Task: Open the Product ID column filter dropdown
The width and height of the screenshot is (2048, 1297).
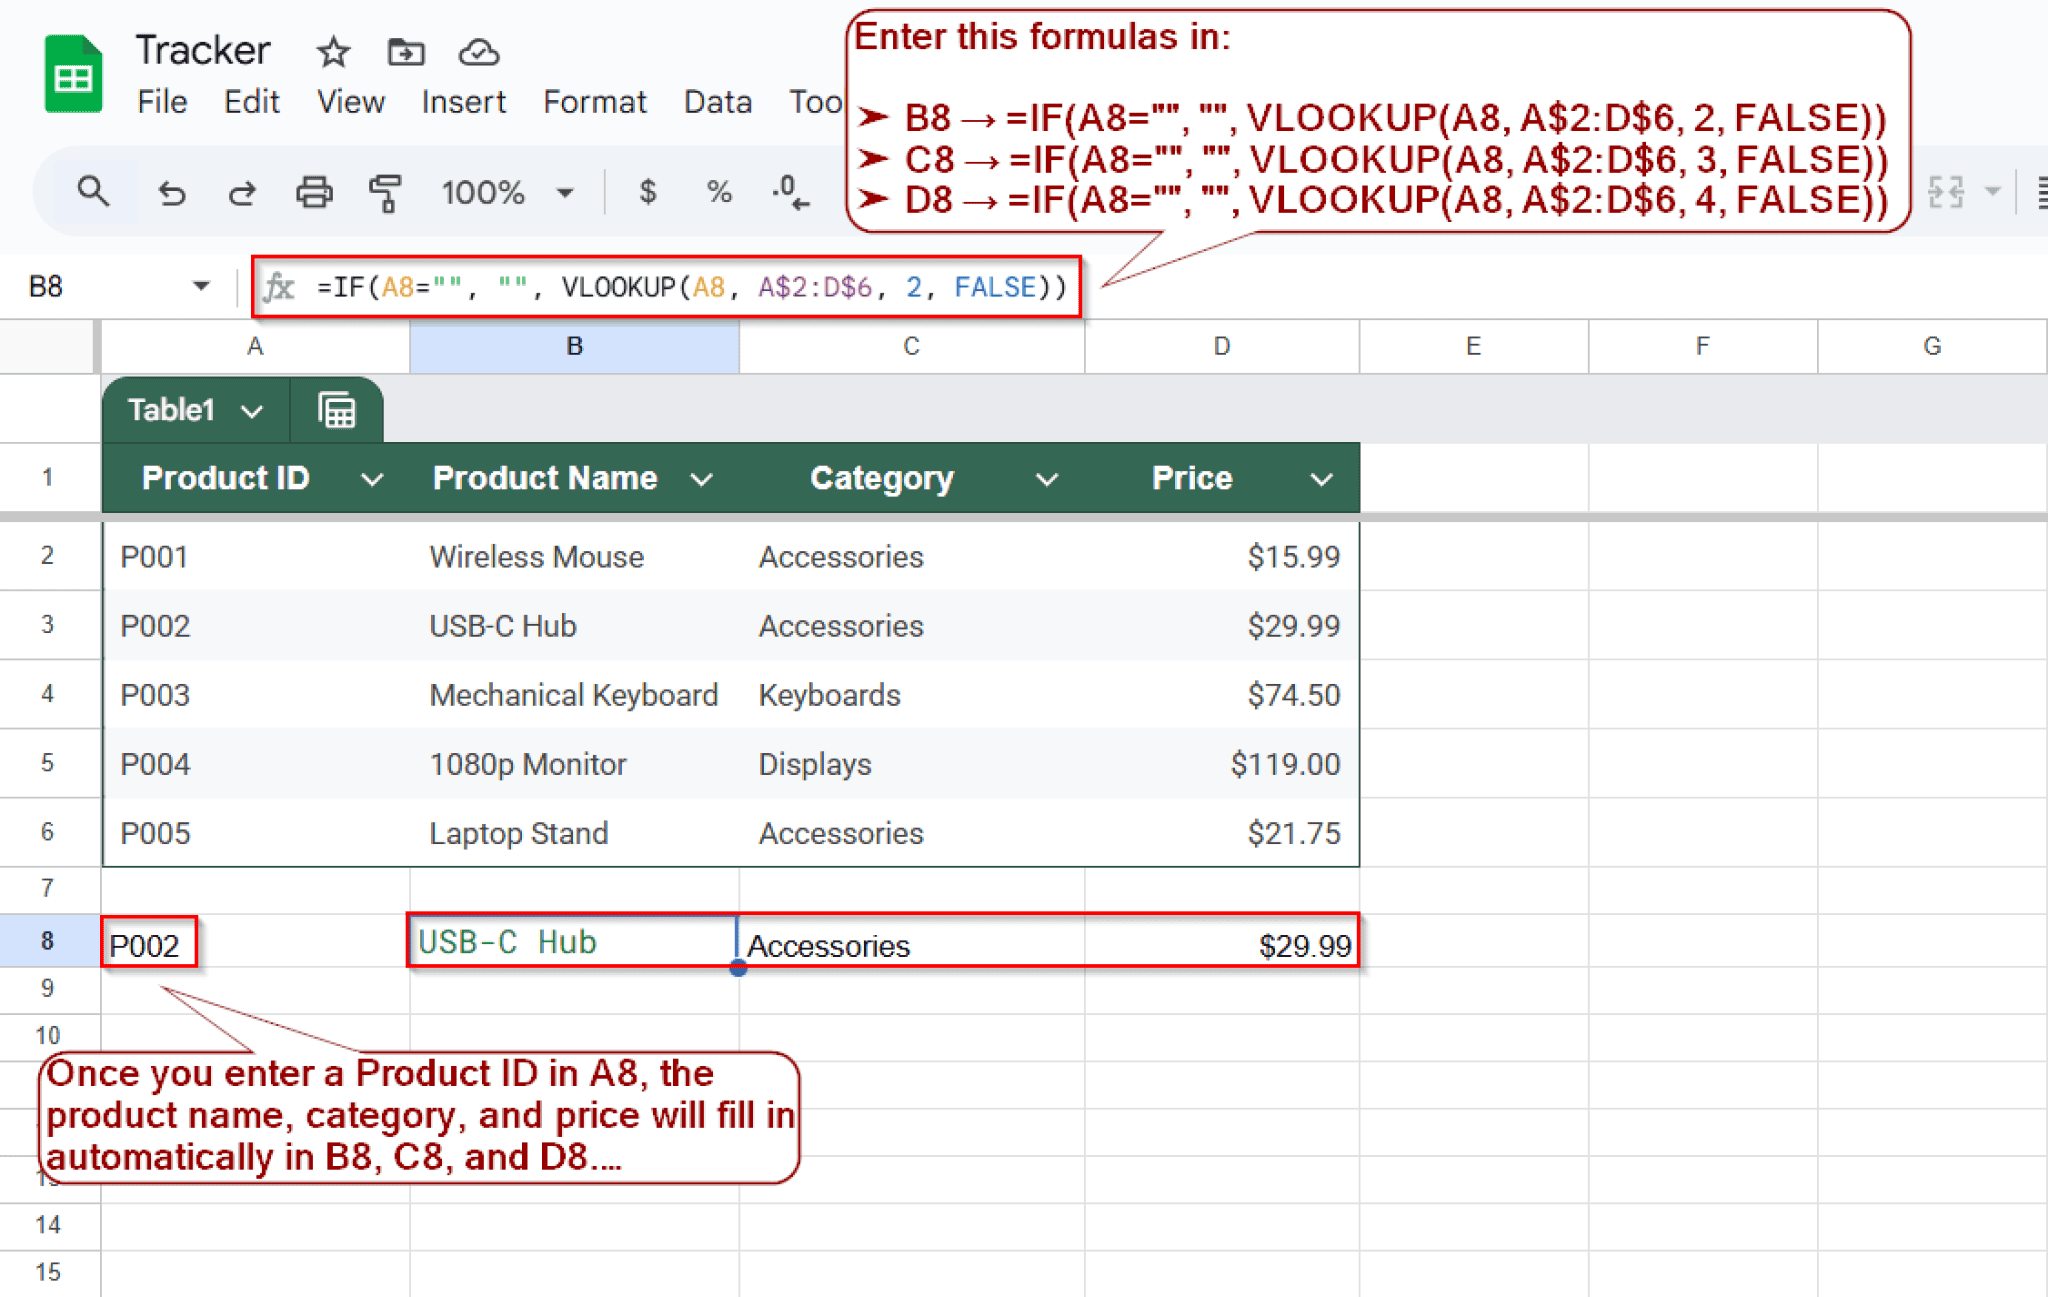Action: point(371,478)
